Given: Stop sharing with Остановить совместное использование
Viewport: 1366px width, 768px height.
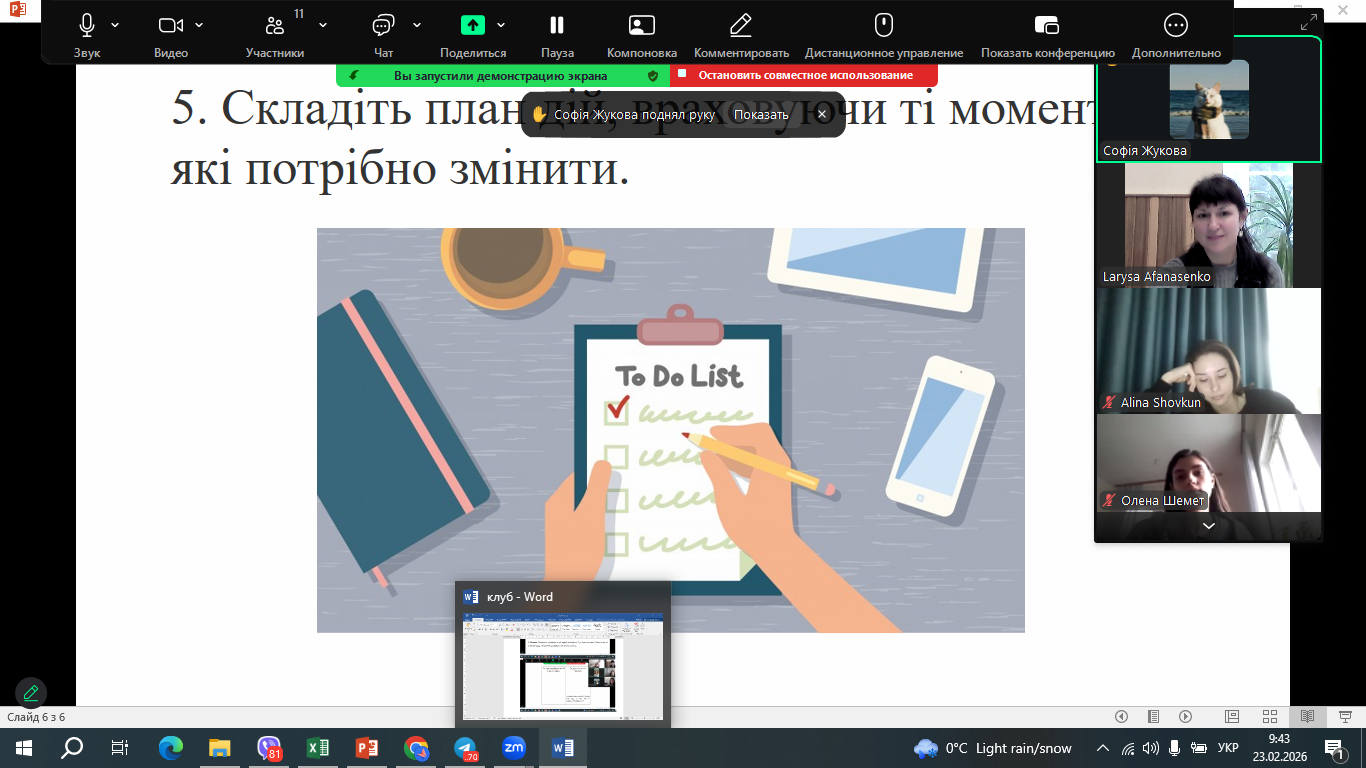Looking at the screenshot, I should [804, 75].
